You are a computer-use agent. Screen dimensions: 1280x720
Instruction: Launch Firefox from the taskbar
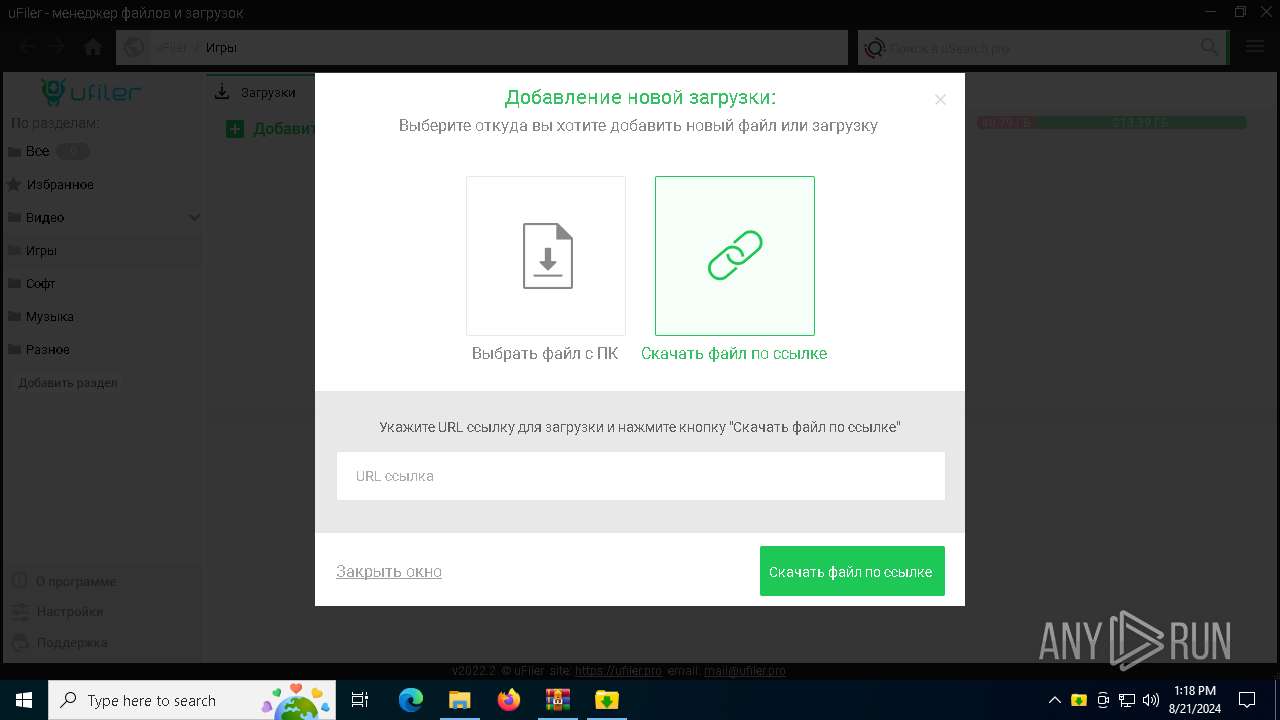tap(509, 700)
